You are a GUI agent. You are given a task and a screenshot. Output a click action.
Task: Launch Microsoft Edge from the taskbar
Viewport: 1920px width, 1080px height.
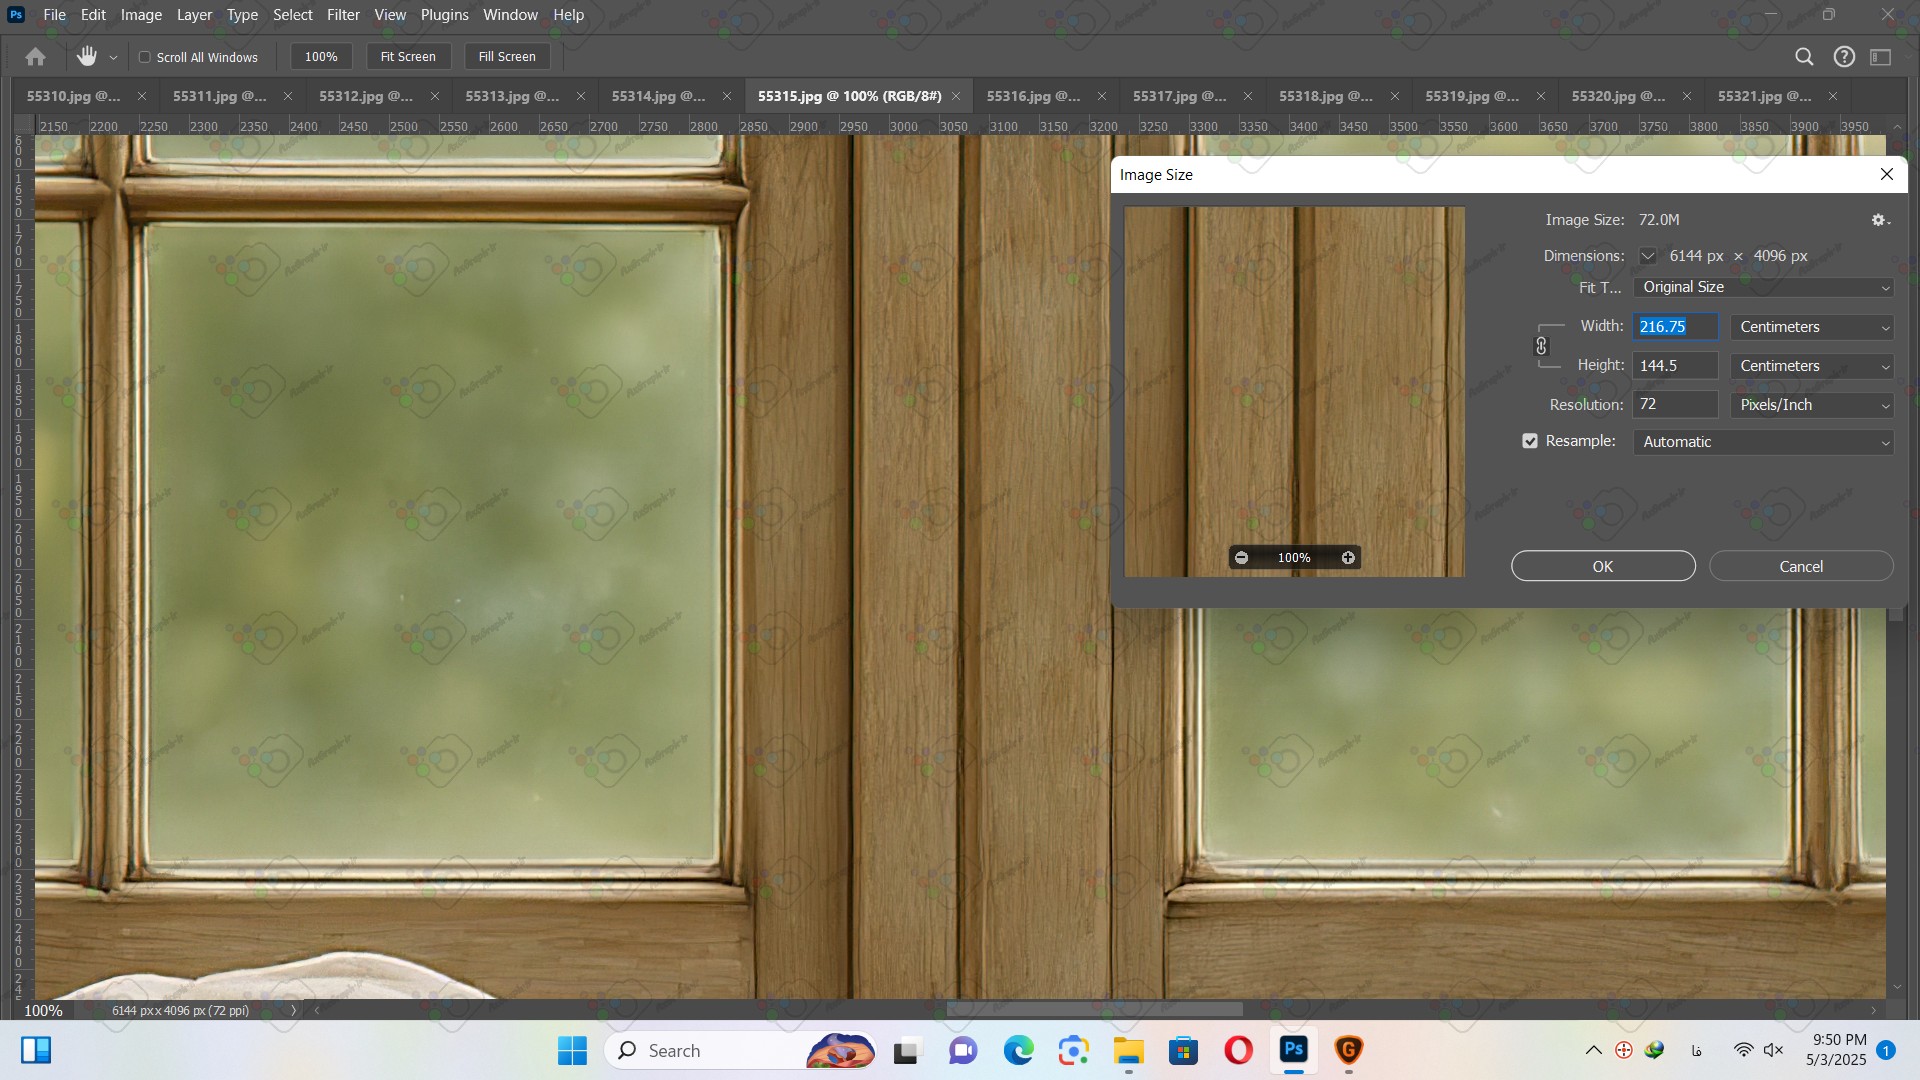pyautogui.click(x=1018, y=1050)
